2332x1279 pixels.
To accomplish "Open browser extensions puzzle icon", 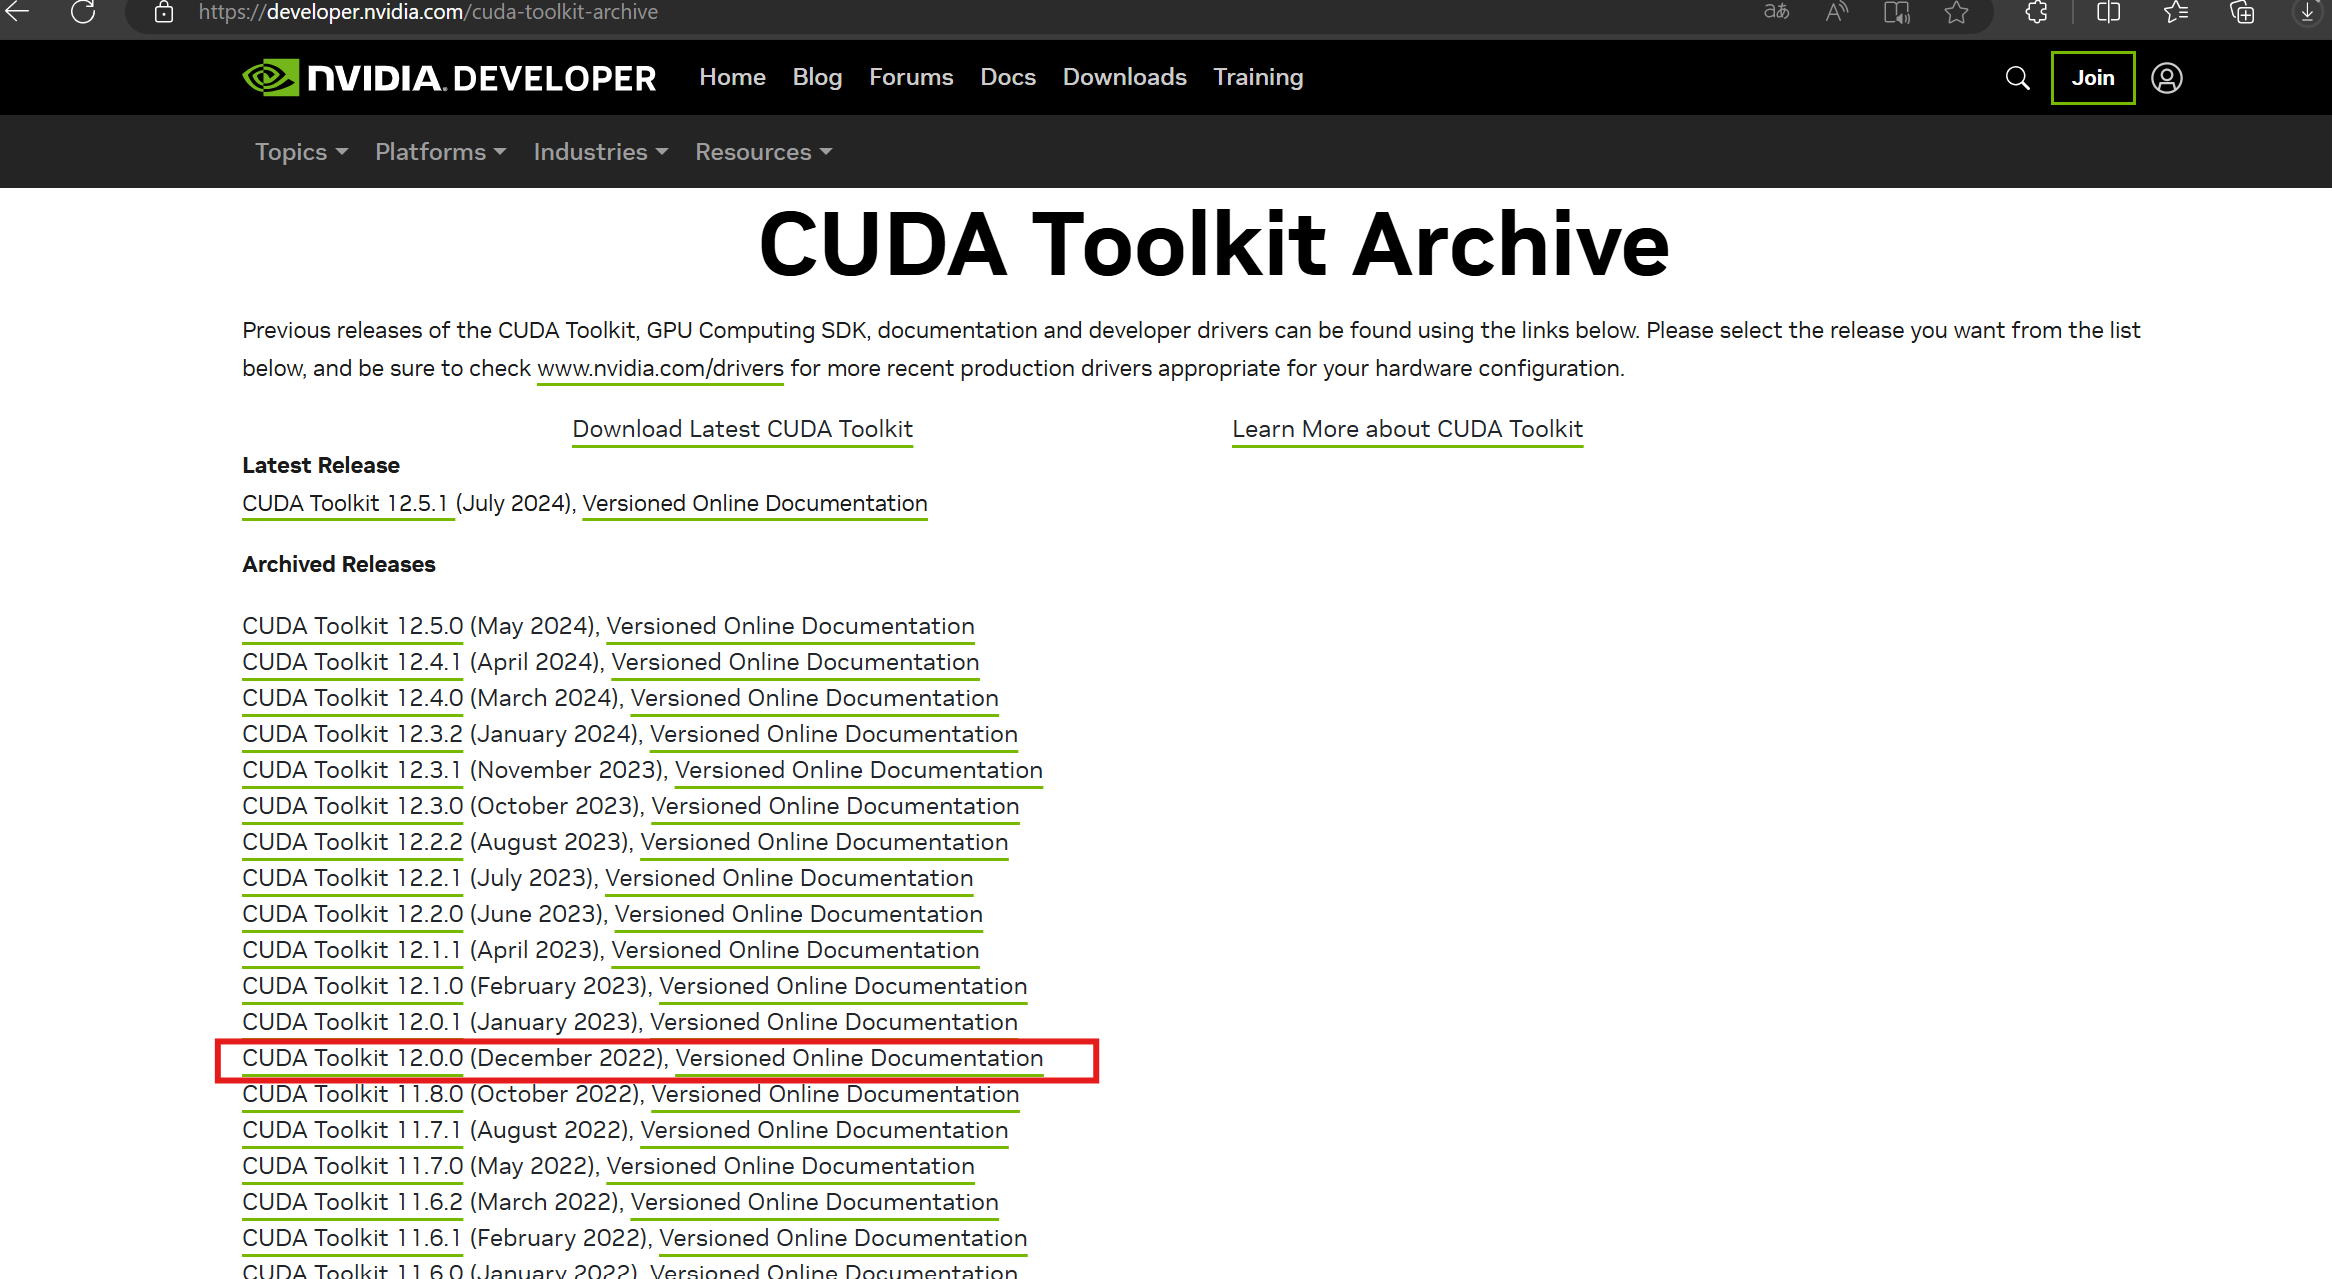I will 2037,12.
